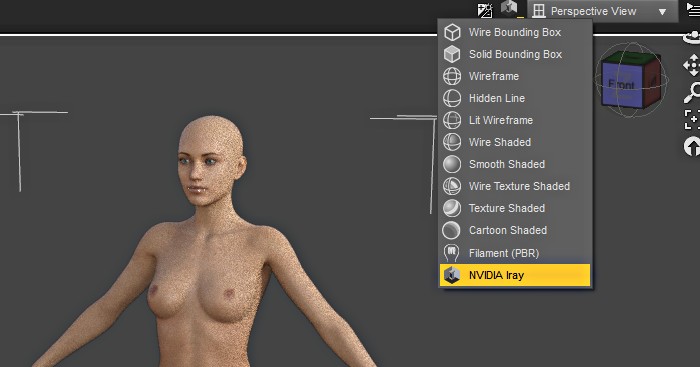Image resolution: width=700 pixels, height=367 pixels.
Task: Click the Lit Wireframe icon
Action: (x=452, y=120)
